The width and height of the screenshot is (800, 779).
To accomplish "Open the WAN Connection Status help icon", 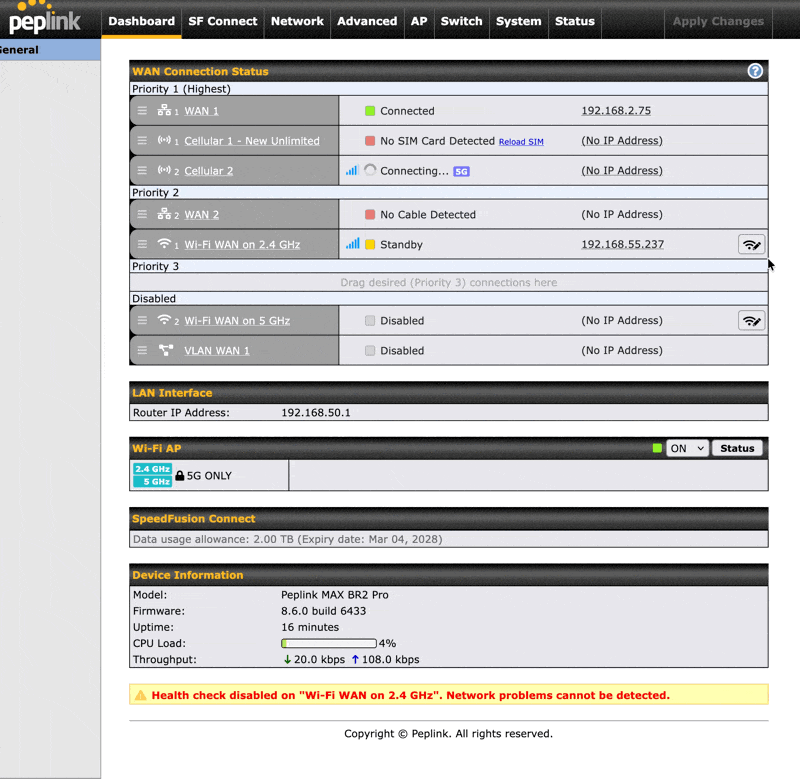I will point(755,71).
